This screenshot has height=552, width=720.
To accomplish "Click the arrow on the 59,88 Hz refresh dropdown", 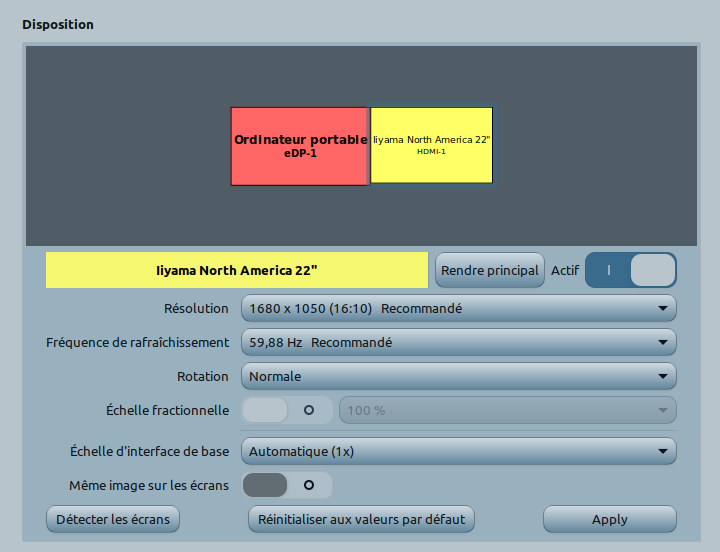I will point(662,343).
